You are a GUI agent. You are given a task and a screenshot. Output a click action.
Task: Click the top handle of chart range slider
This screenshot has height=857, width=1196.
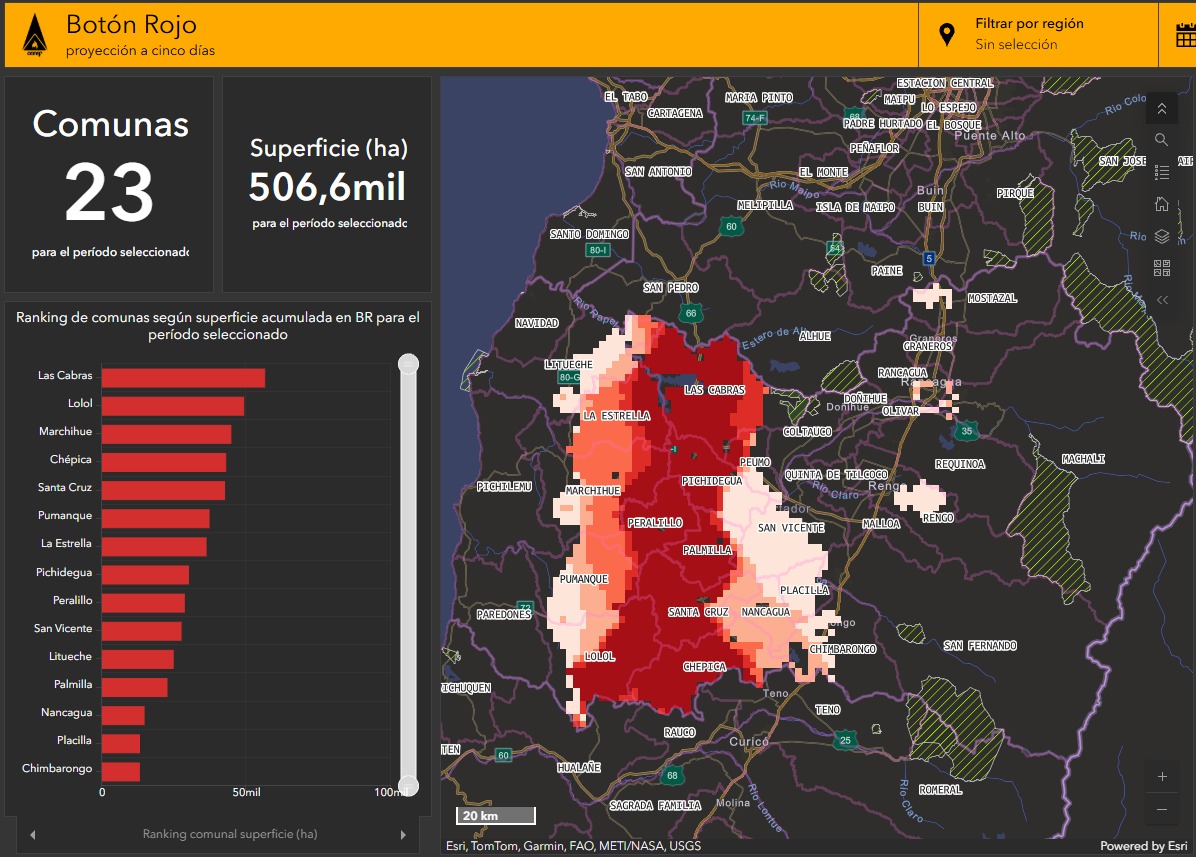[x=408, y=364]
